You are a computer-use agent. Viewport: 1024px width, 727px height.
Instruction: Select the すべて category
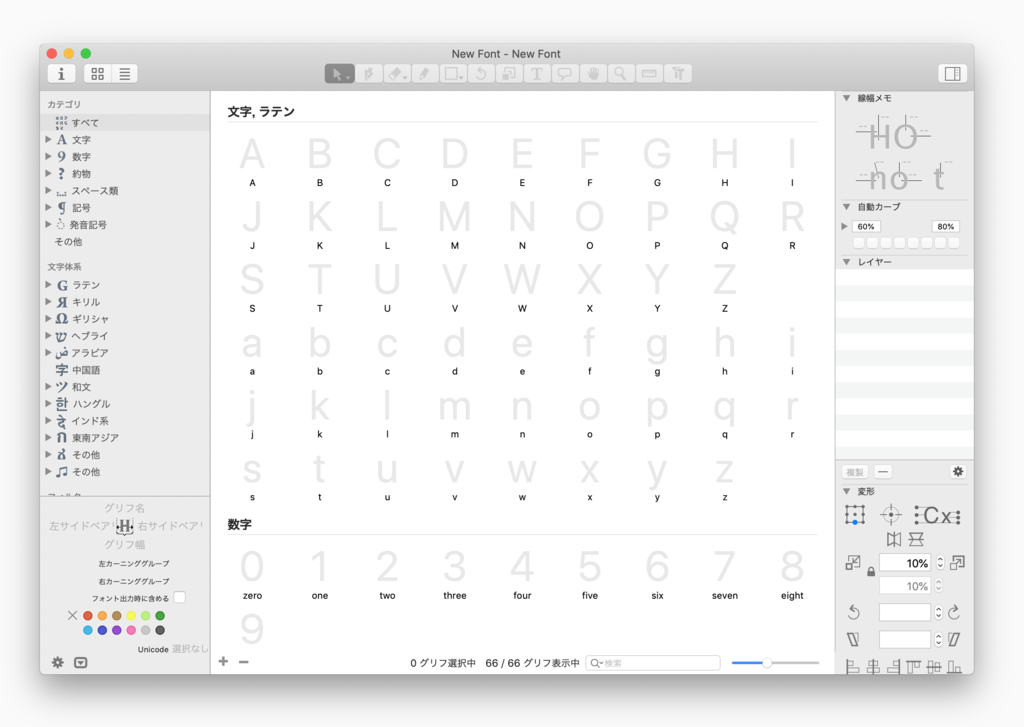(125, 122)
